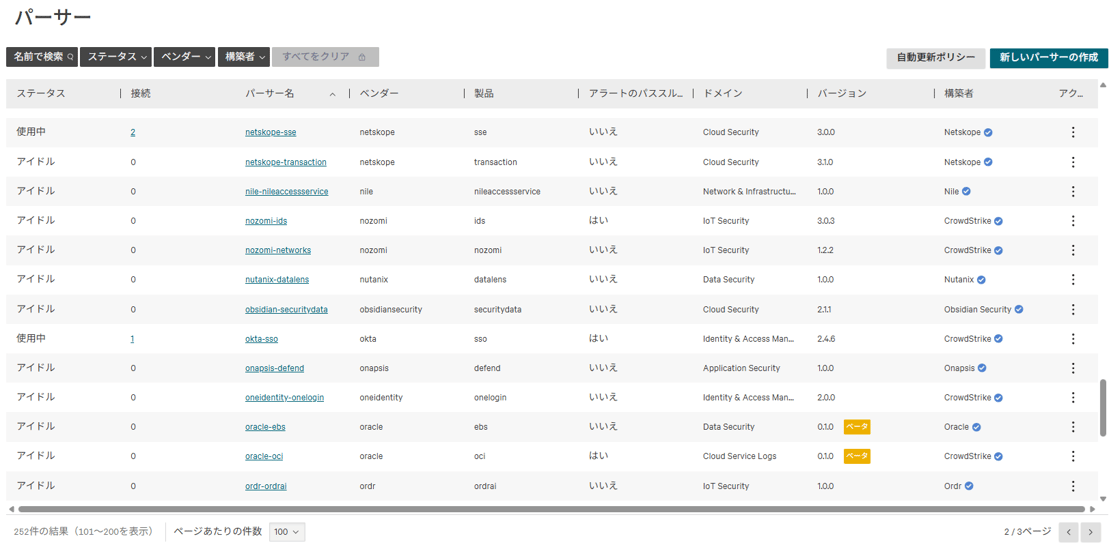The image size is (1113, 545).
Task: Change page size dropdown showing 100
Action: (287, 532)
